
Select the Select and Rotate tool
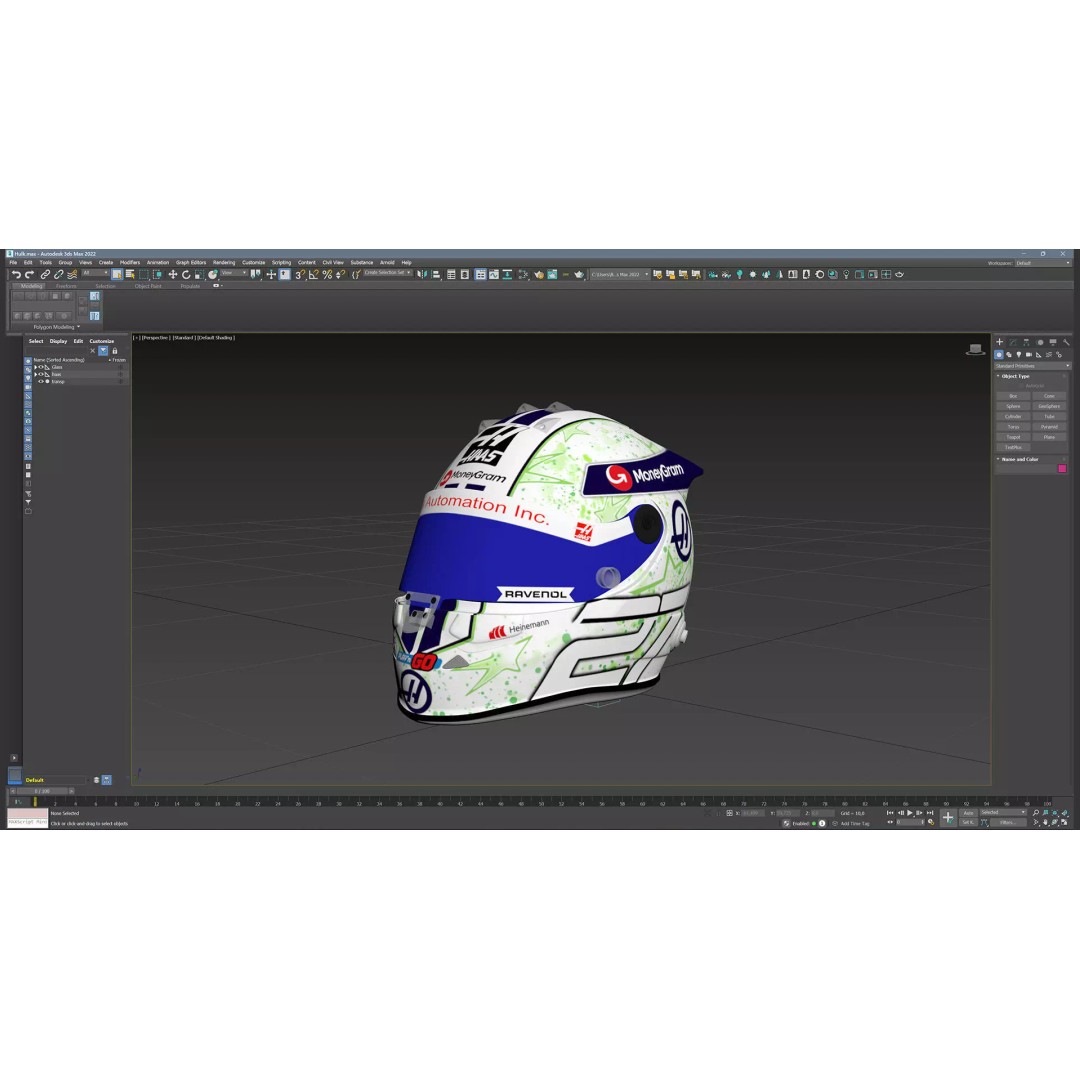186,272
